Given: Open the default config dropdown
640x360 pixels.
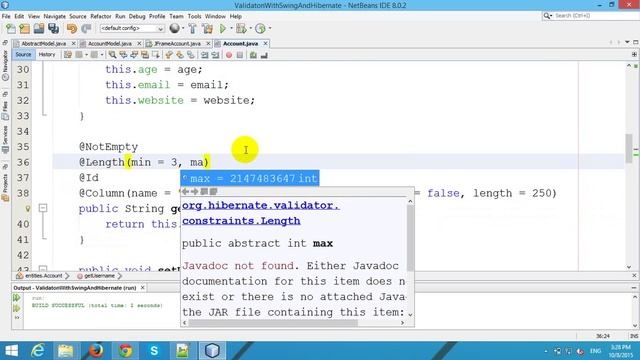Looking at the screenshot, I should point(132,29).
